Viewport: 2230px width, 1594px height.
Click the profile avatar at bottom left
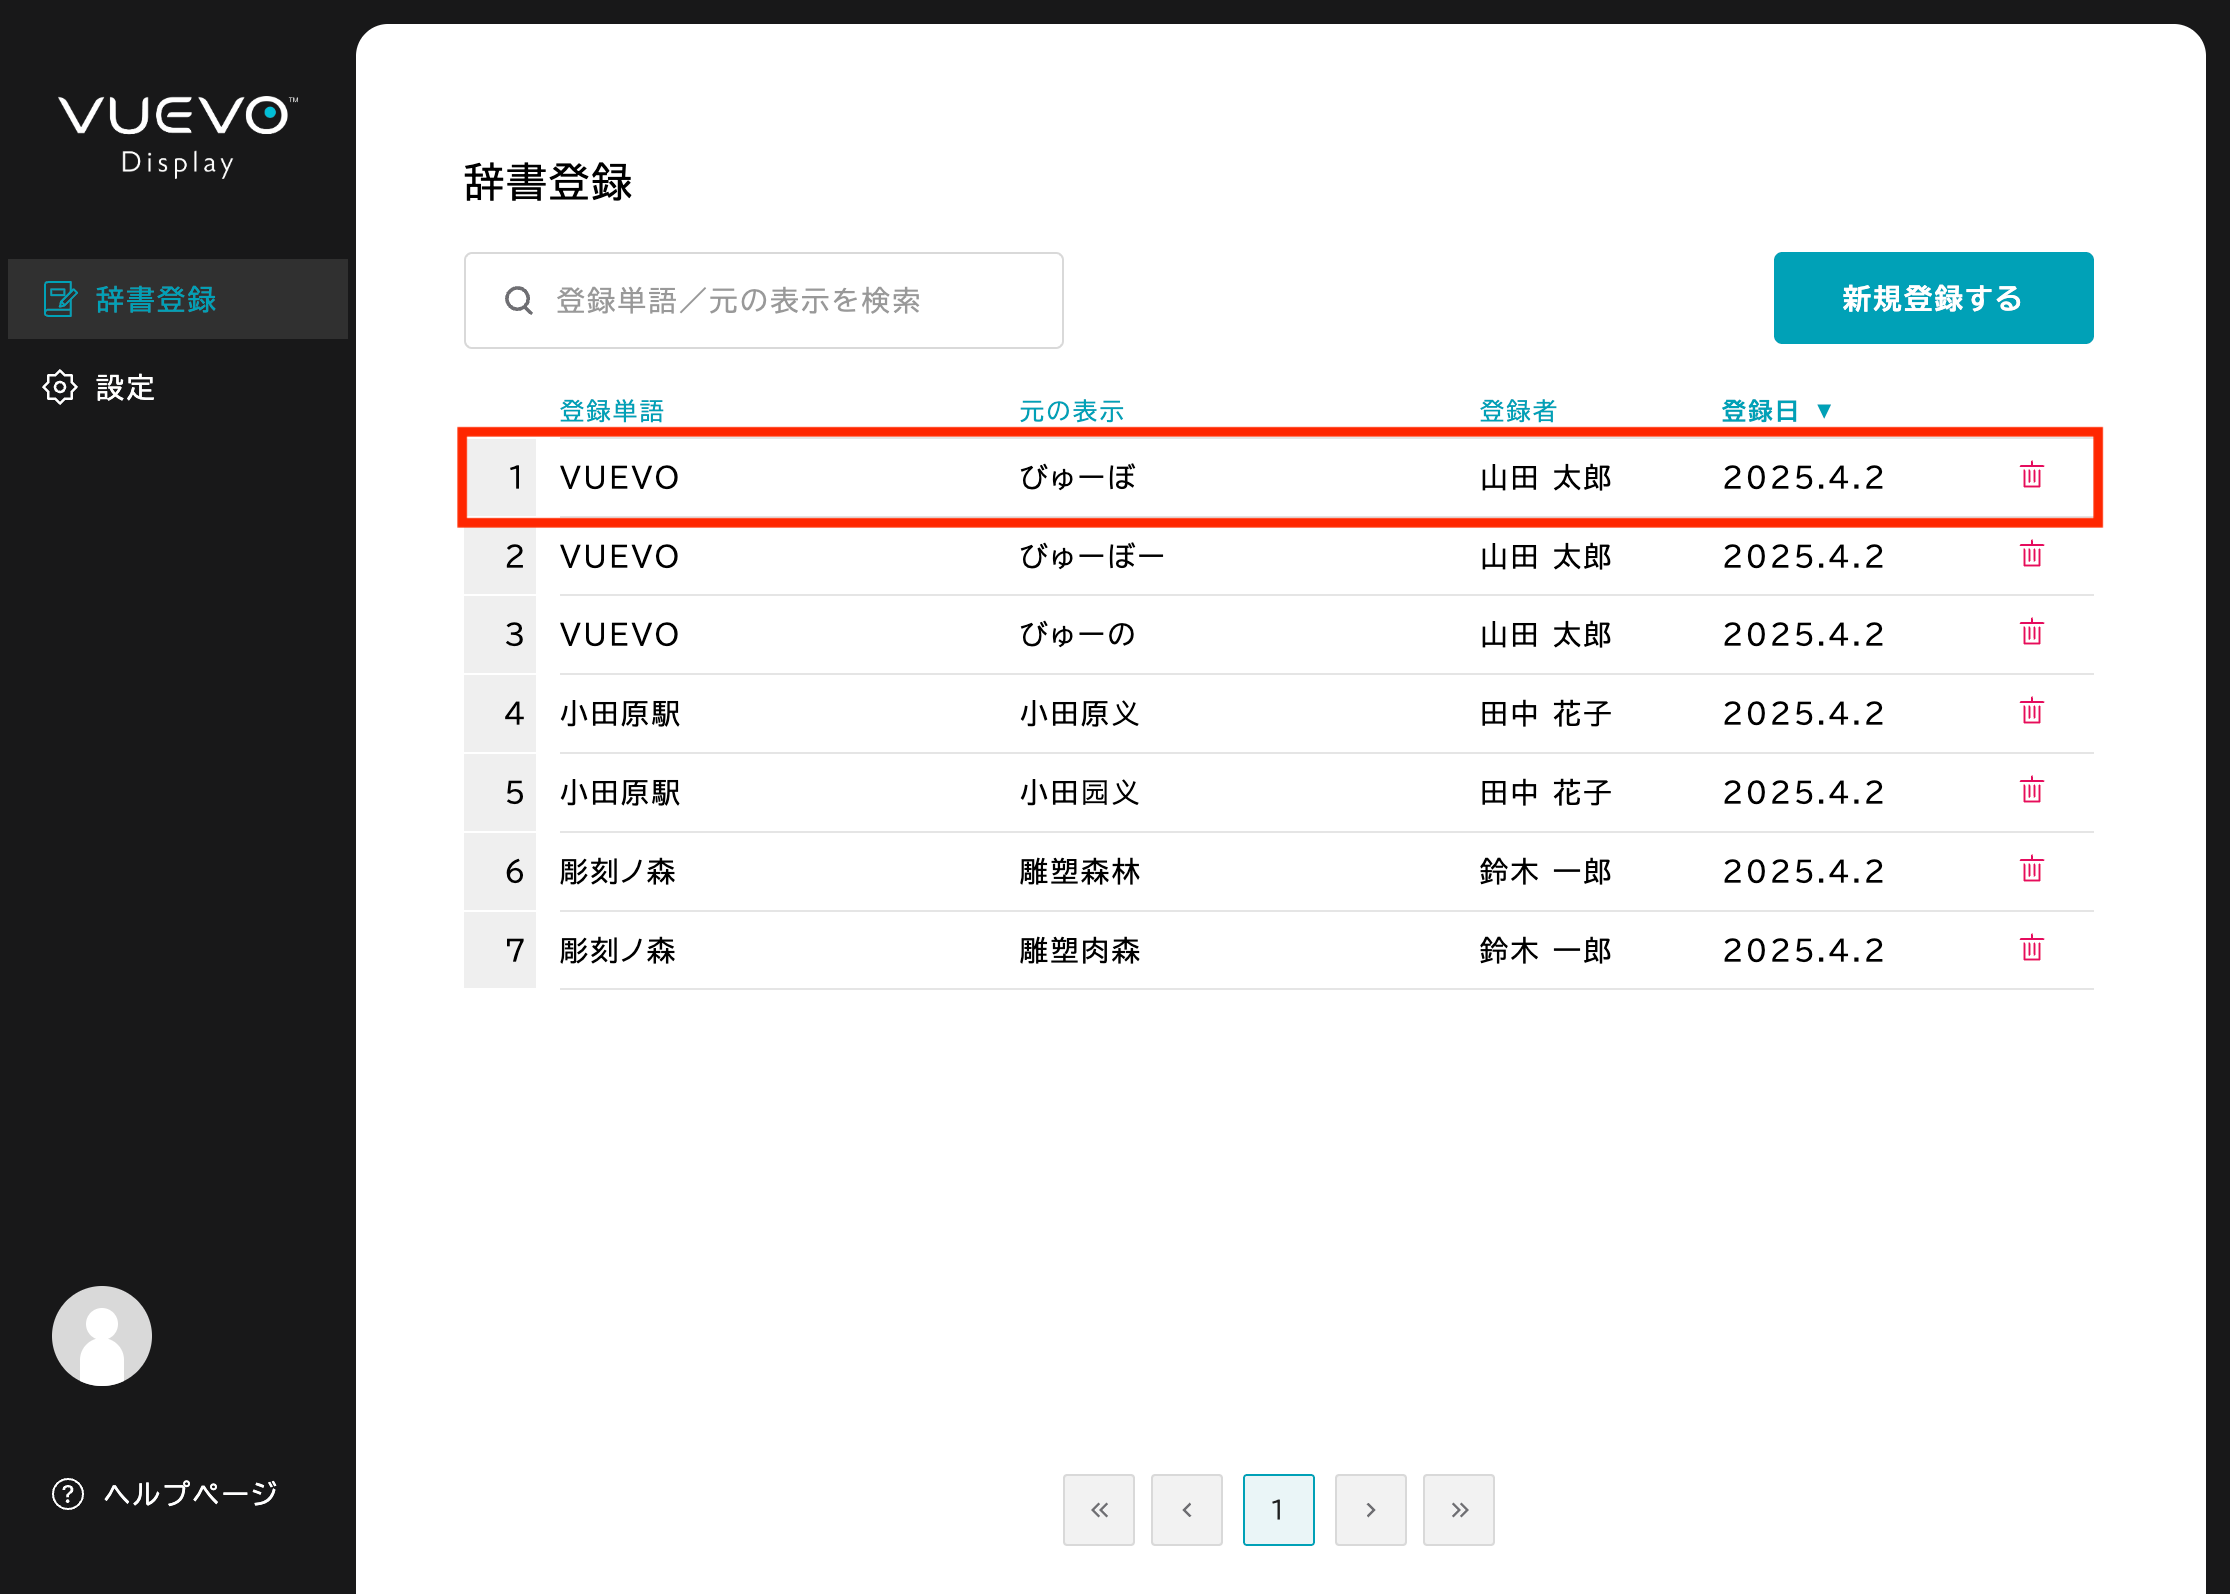click(x=100, y=1335)
